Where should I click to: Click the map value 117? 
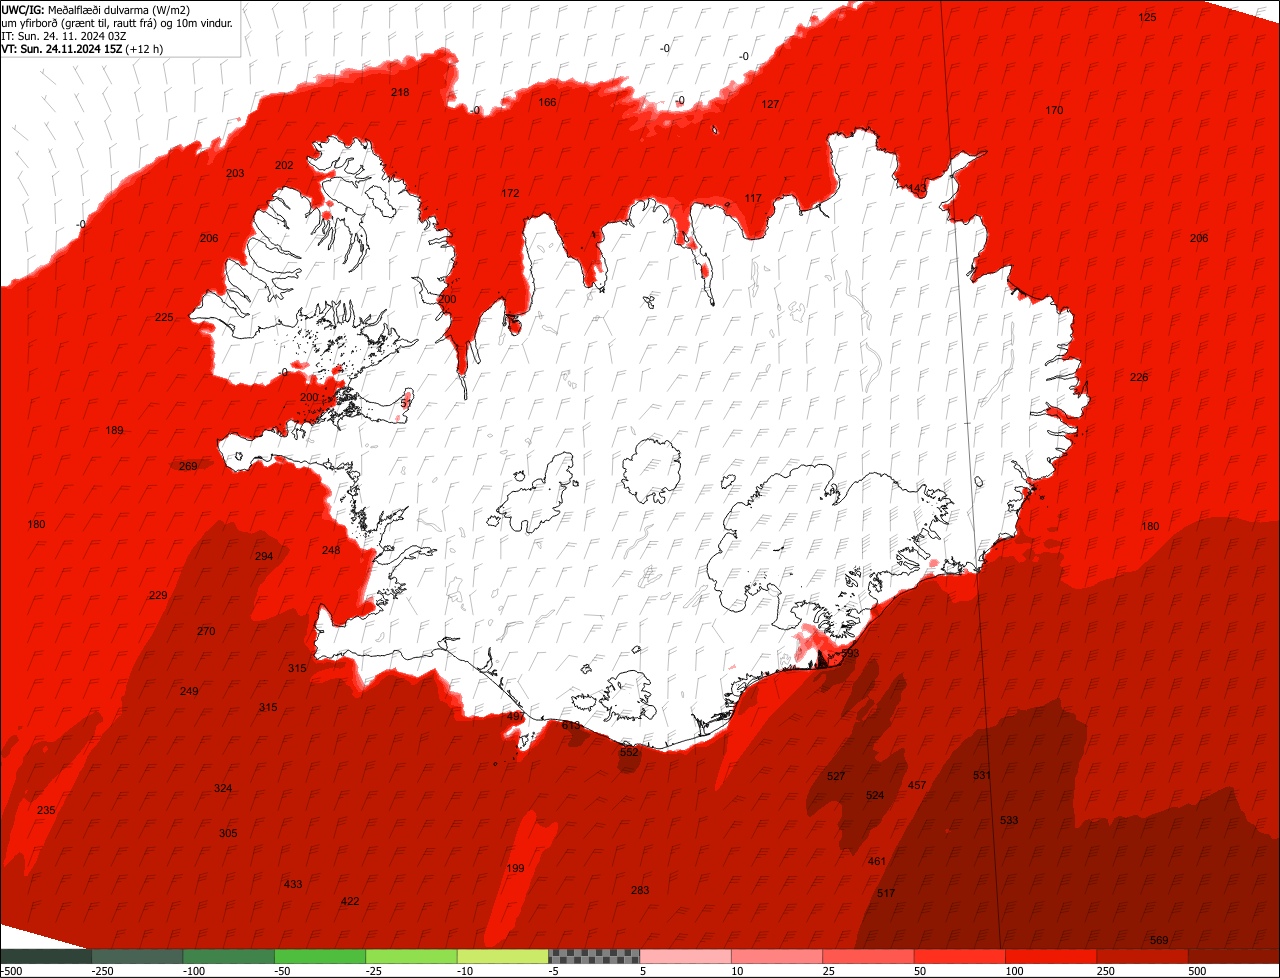(x=753, y=198)
